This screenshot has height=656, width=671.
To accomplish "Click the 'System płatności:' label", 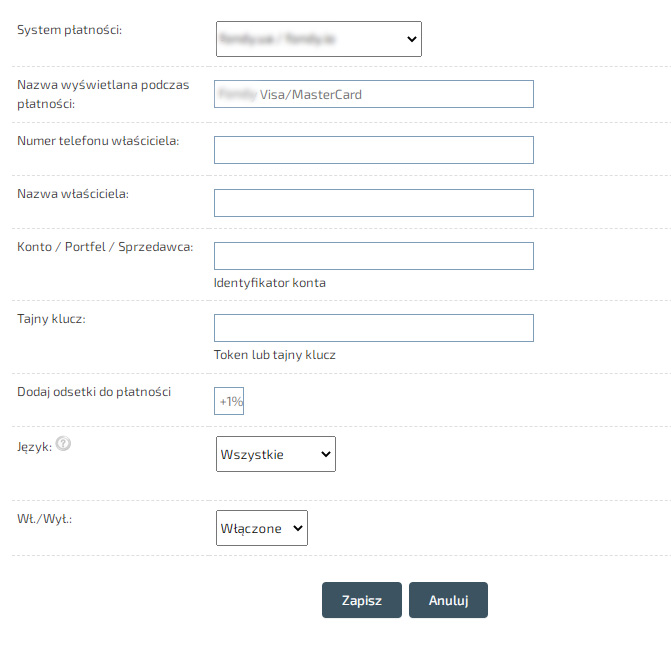I will pos(70,31).
